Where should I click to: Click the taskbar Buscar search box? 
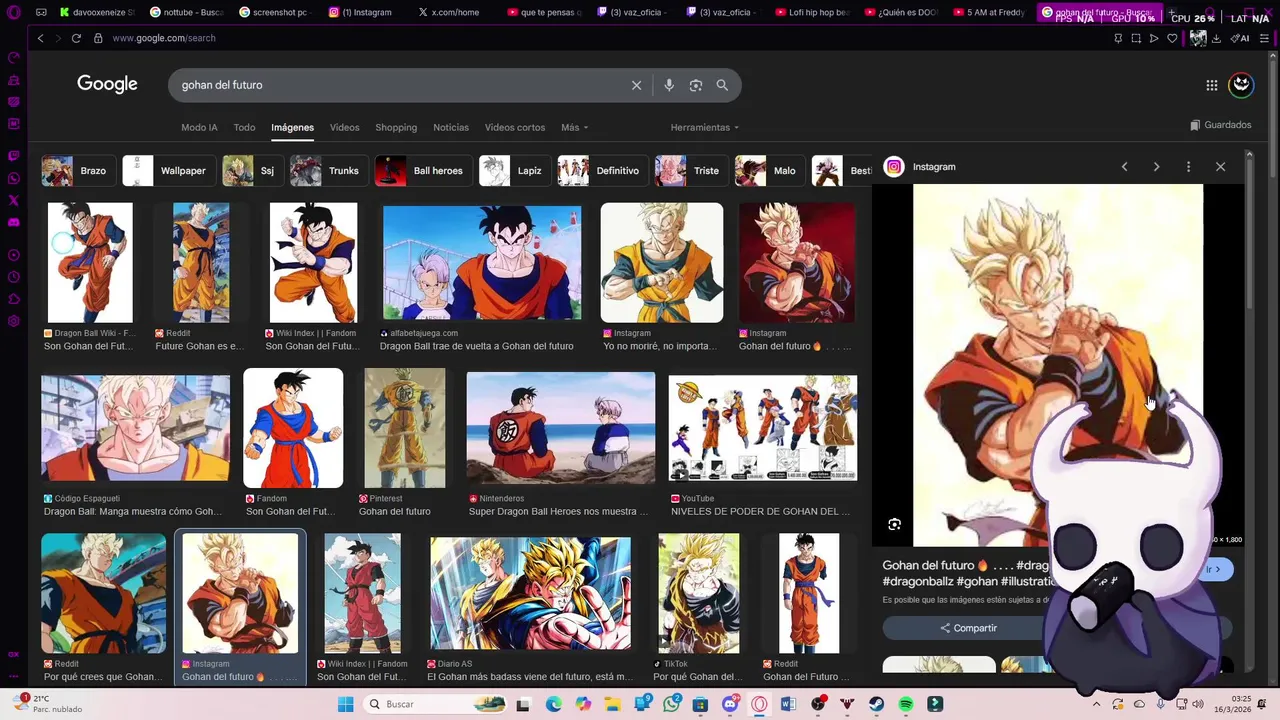pyautogui.click(x=436, y=704)
